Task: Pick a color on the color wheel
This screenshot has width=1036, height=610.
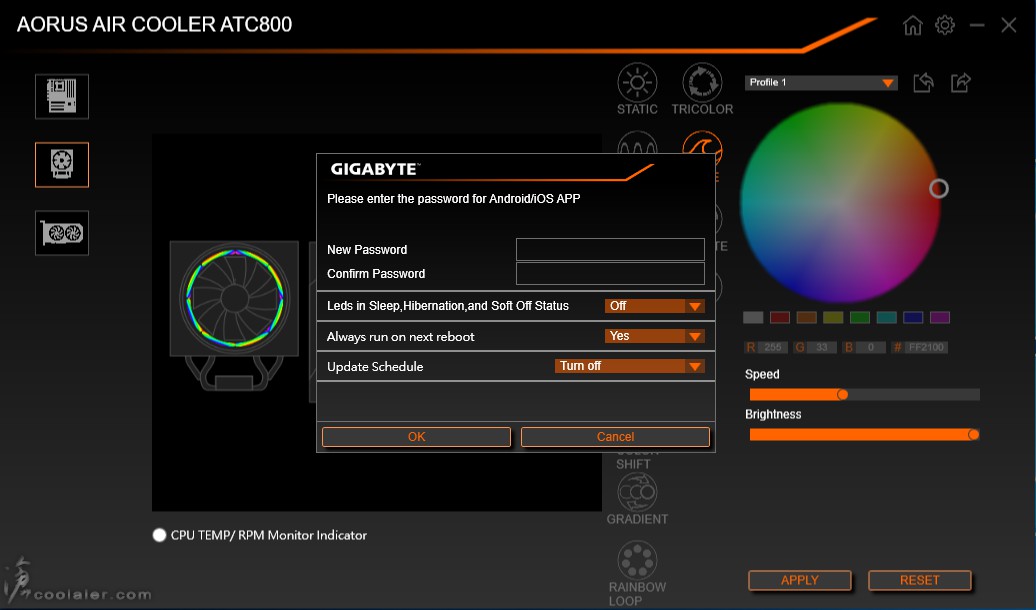Action: [x=840, y=203]
